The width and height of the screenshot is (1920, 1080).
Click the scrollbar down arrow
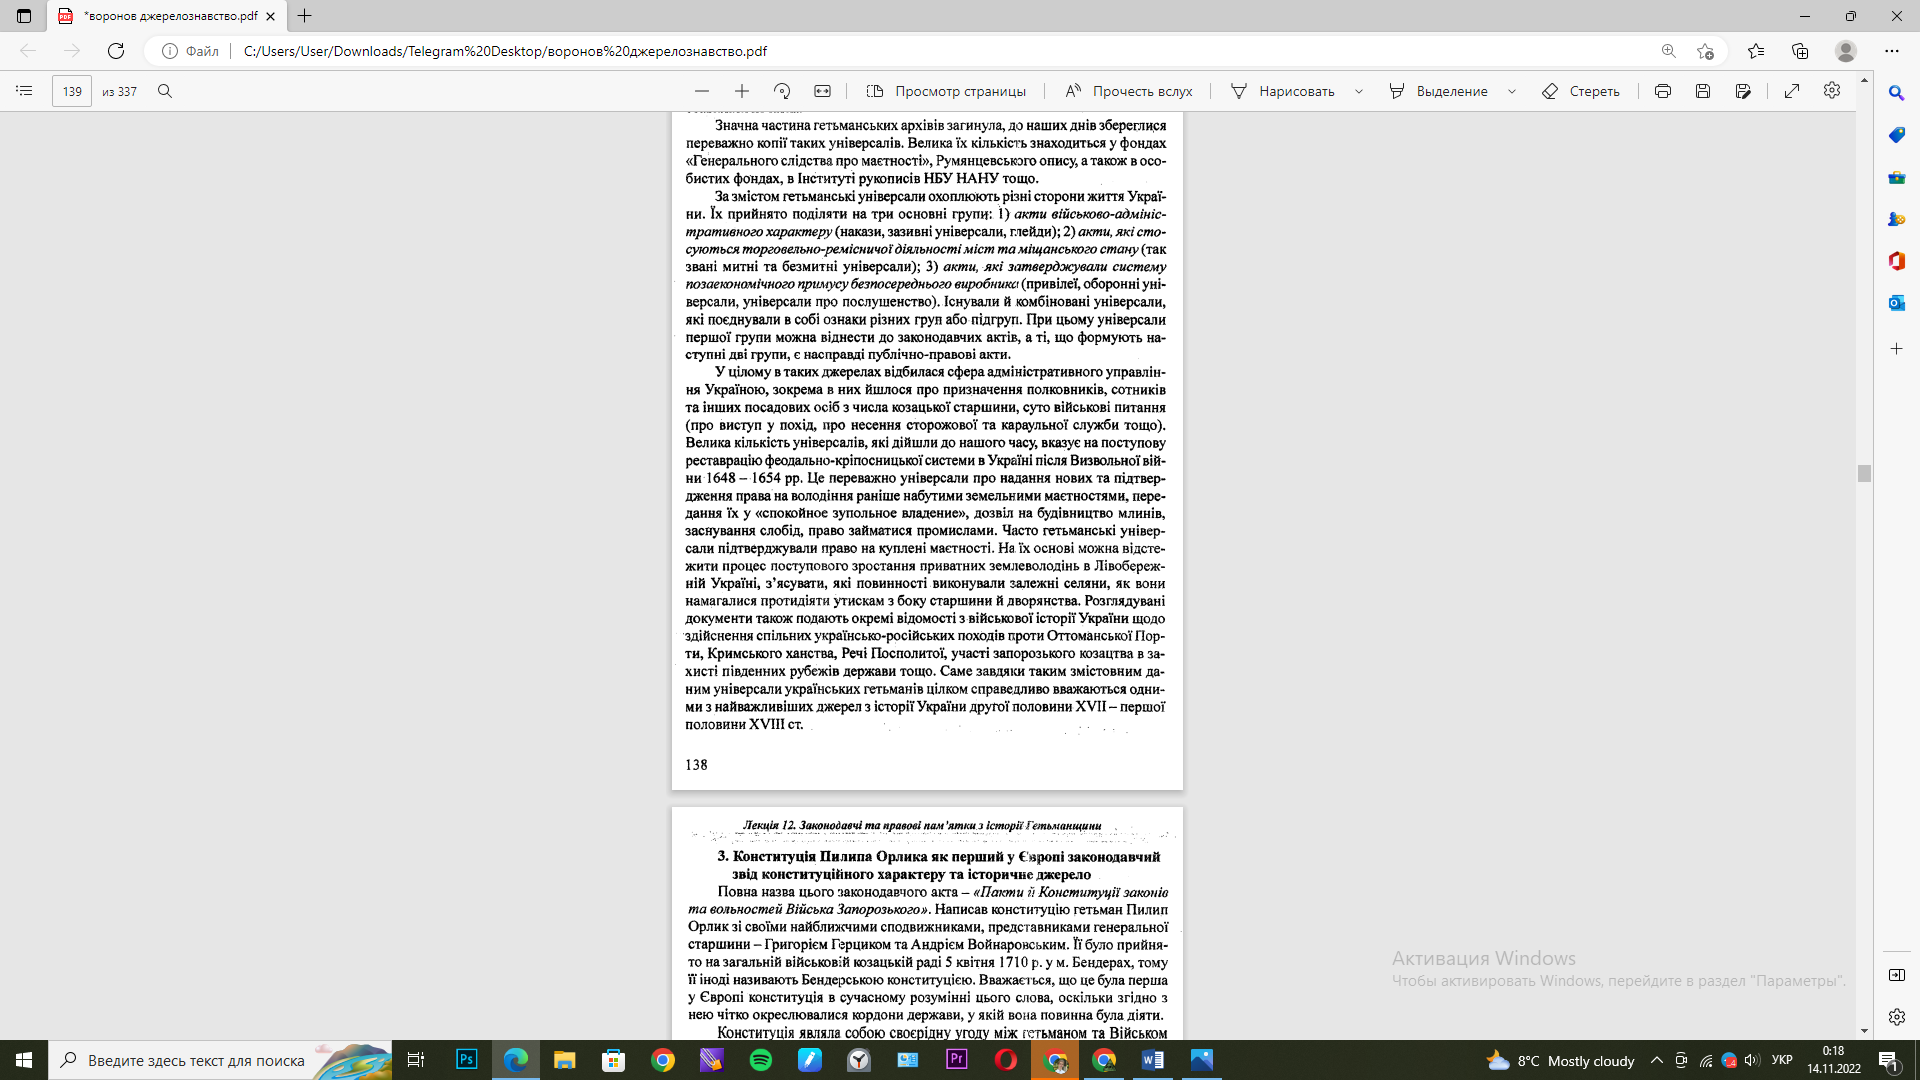(1864, 1031)
